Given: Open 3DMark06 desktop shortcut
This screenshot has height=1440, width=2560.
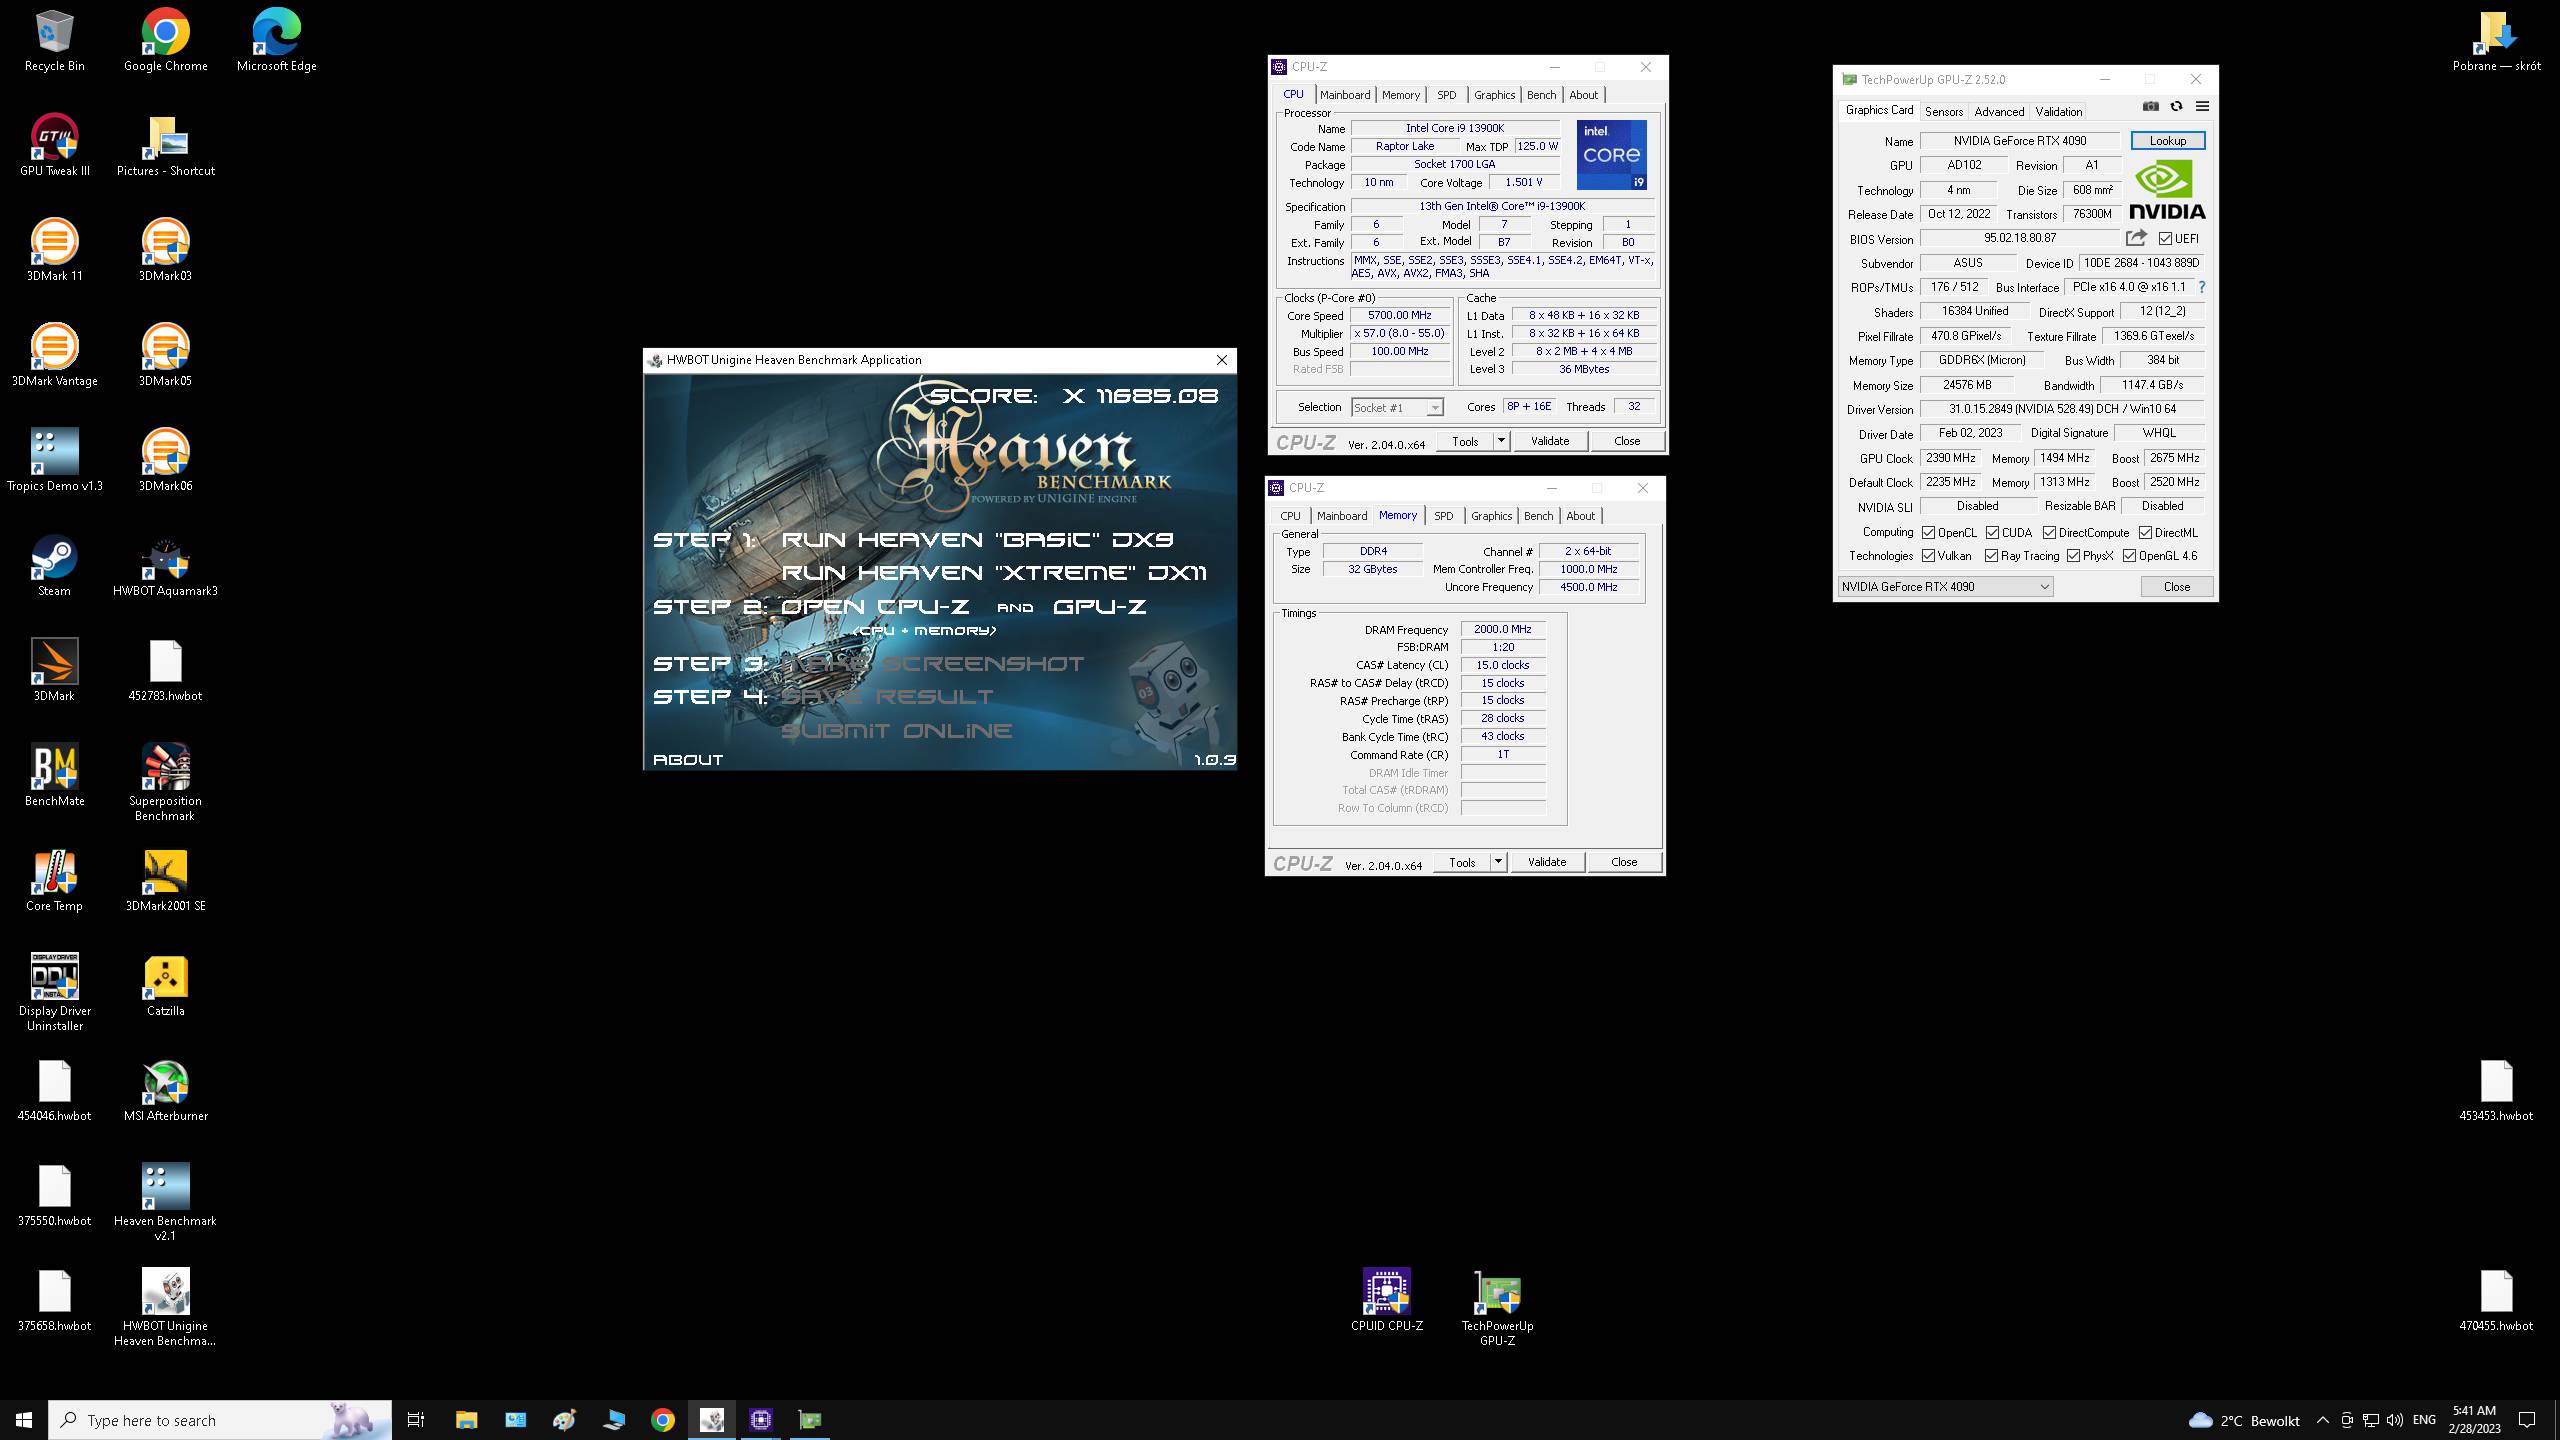Looking at the screenshot, I should (165, 460).
